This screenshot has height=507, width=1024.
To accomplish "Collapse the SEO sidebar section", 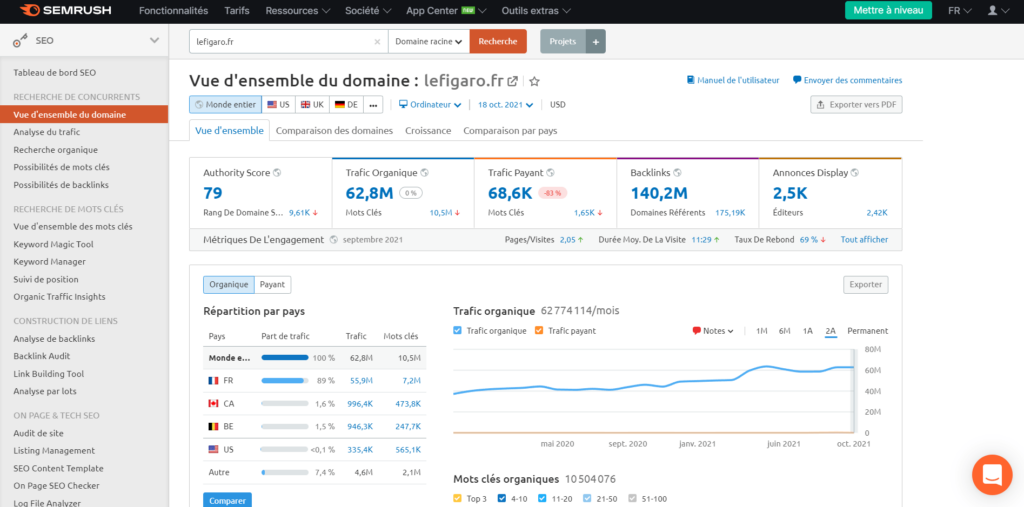I will point(154,41).
